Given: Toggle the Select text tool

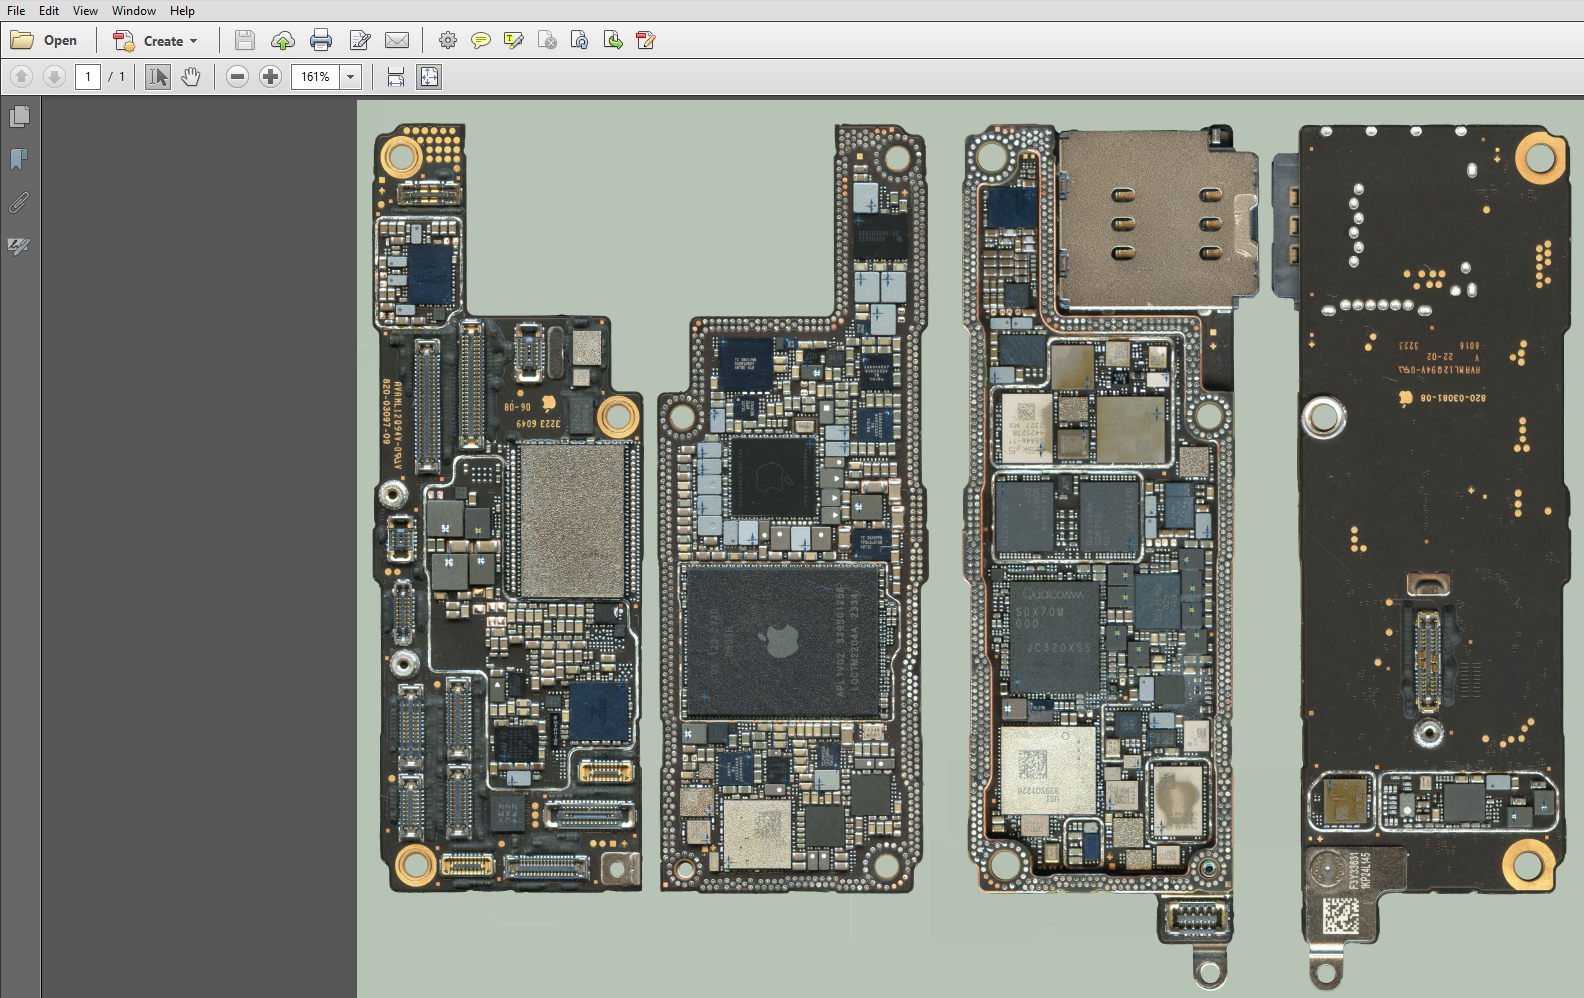Looking at the screenshot, I should 158,77.
